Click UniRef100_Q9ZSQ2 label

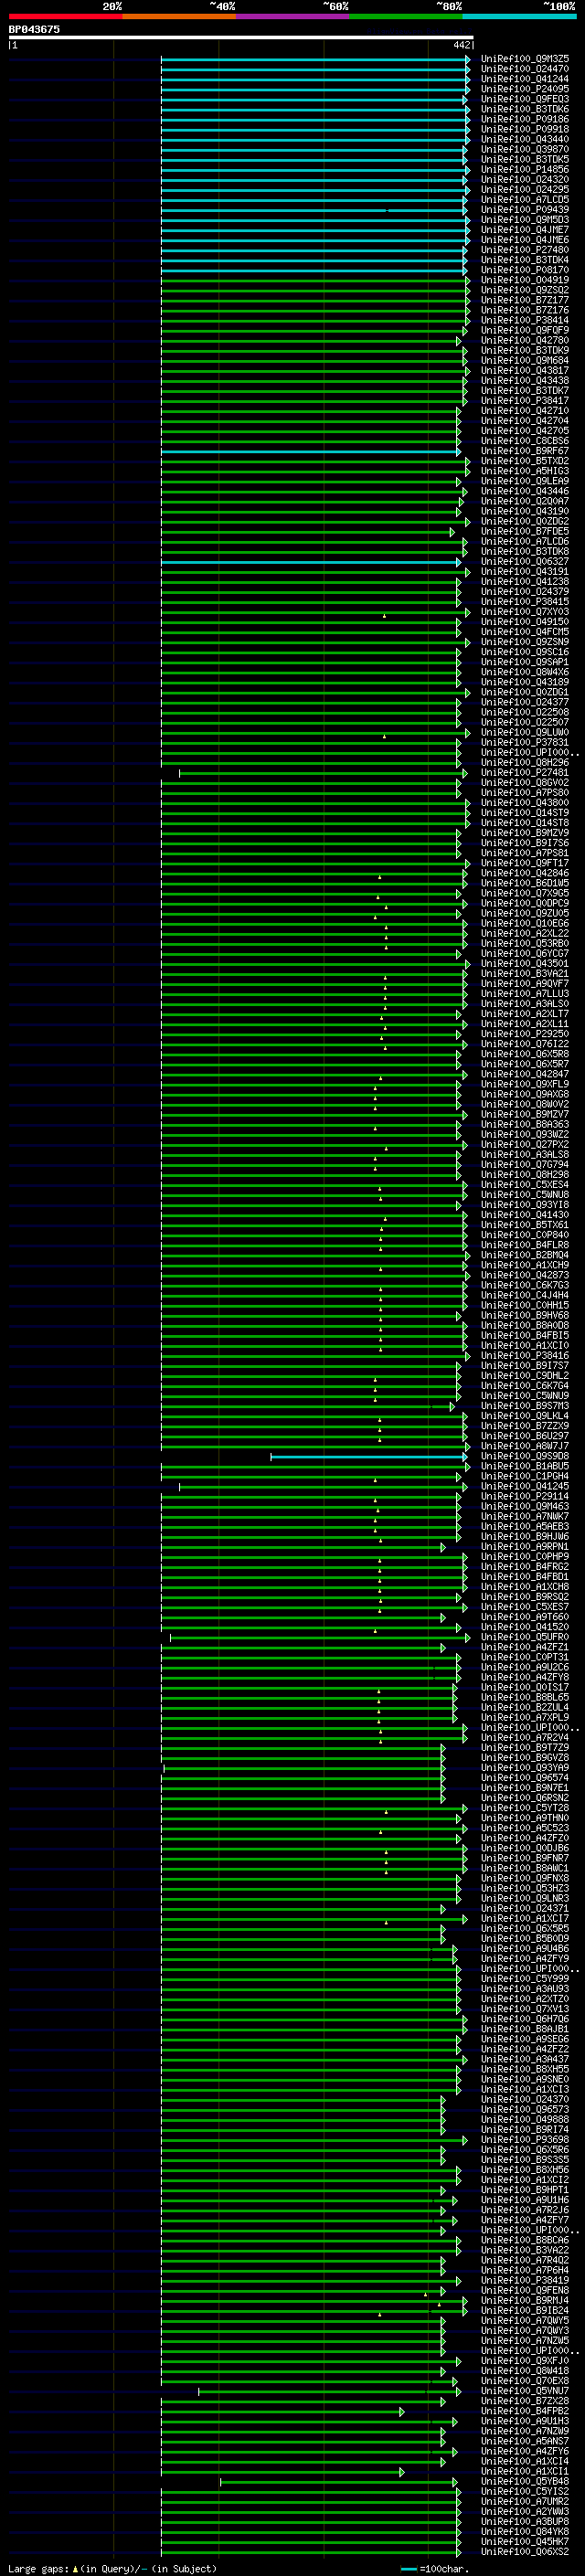[525, 290]
